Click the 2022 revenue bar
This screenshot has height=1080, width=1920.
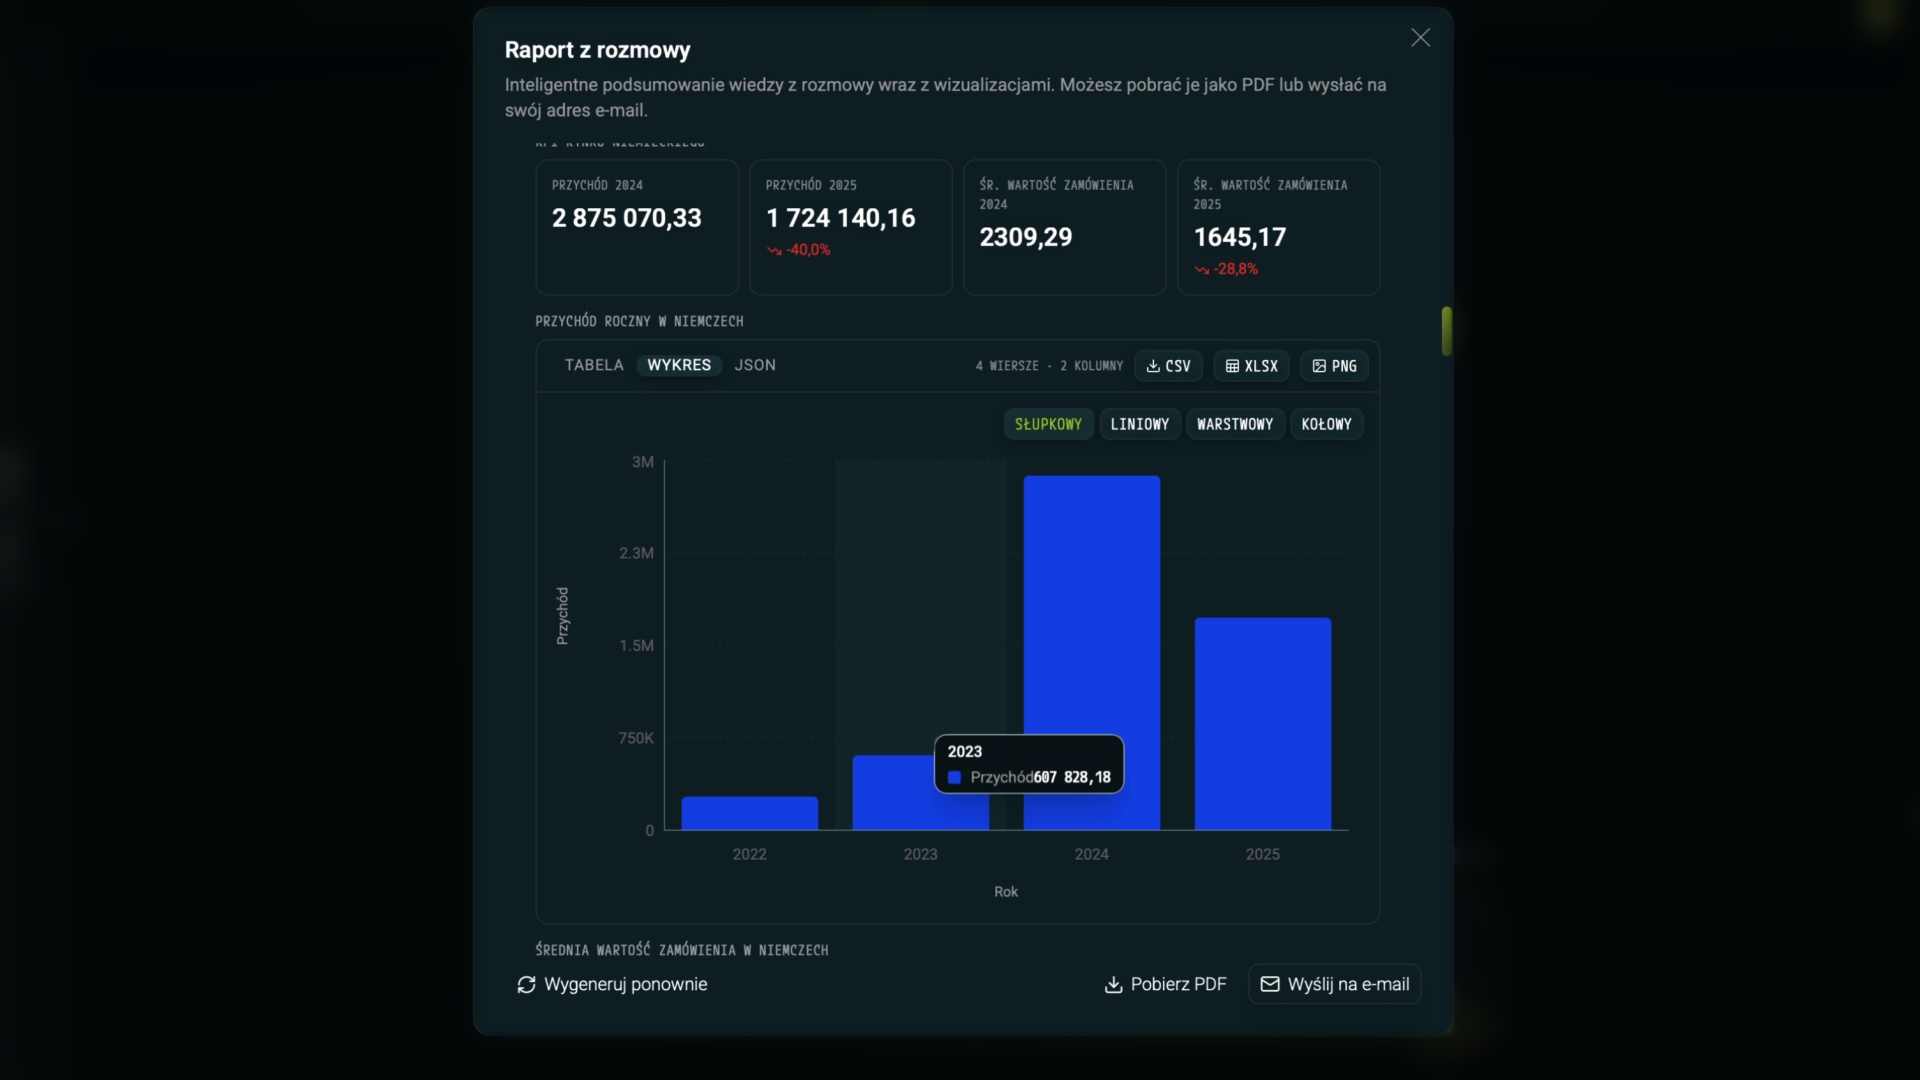coord(750,813)
